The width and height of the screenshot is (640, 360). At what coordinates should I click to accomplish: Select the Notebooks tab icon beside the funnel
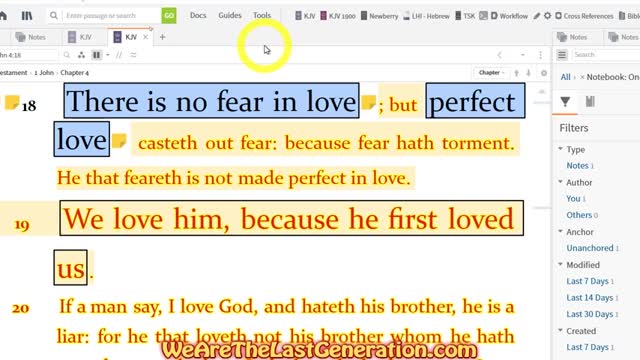pos(590,101)
